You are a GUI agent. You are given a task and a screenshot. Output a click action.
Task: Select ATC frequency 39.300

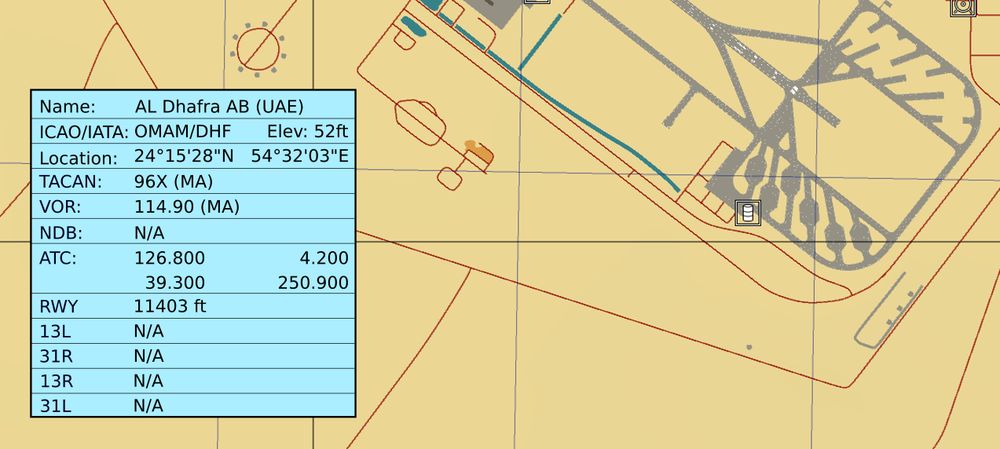click(x=175, y=283)
